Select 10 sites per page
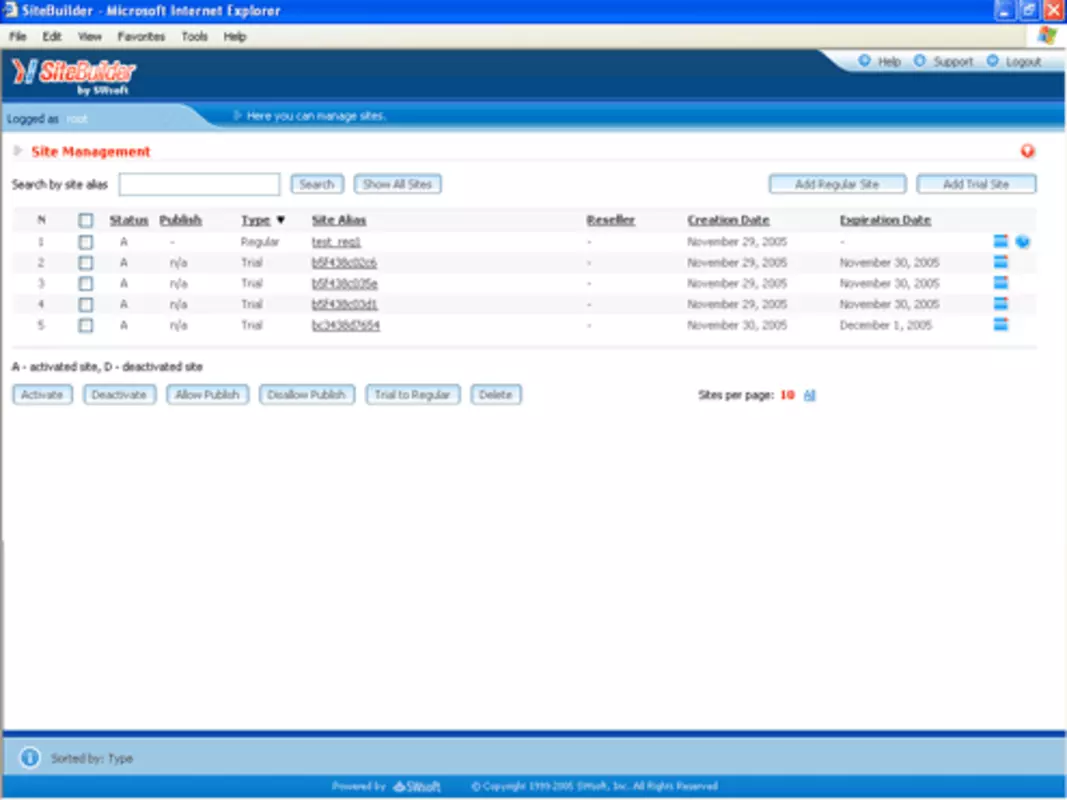The height and width of the screenshot is (800, 1067). pos(787,395)
